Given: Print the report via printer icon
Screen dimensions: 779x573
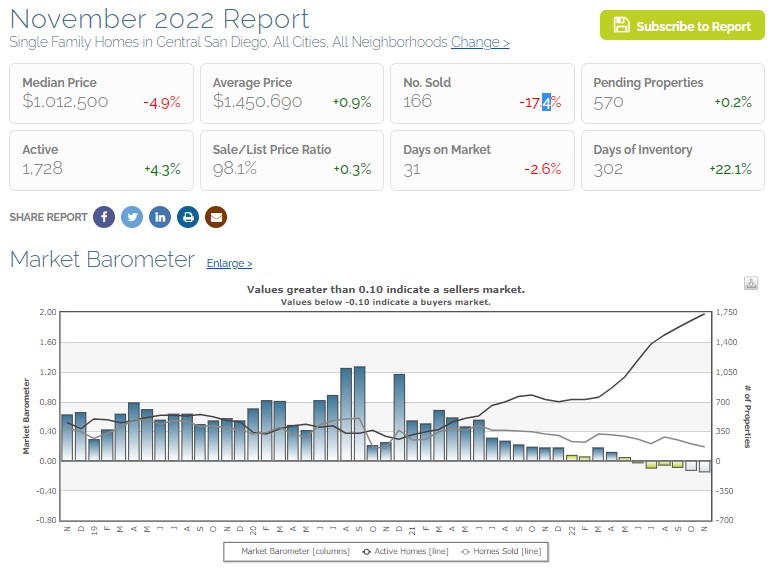Looking at the screenshot, I should [x=188, y=217].
